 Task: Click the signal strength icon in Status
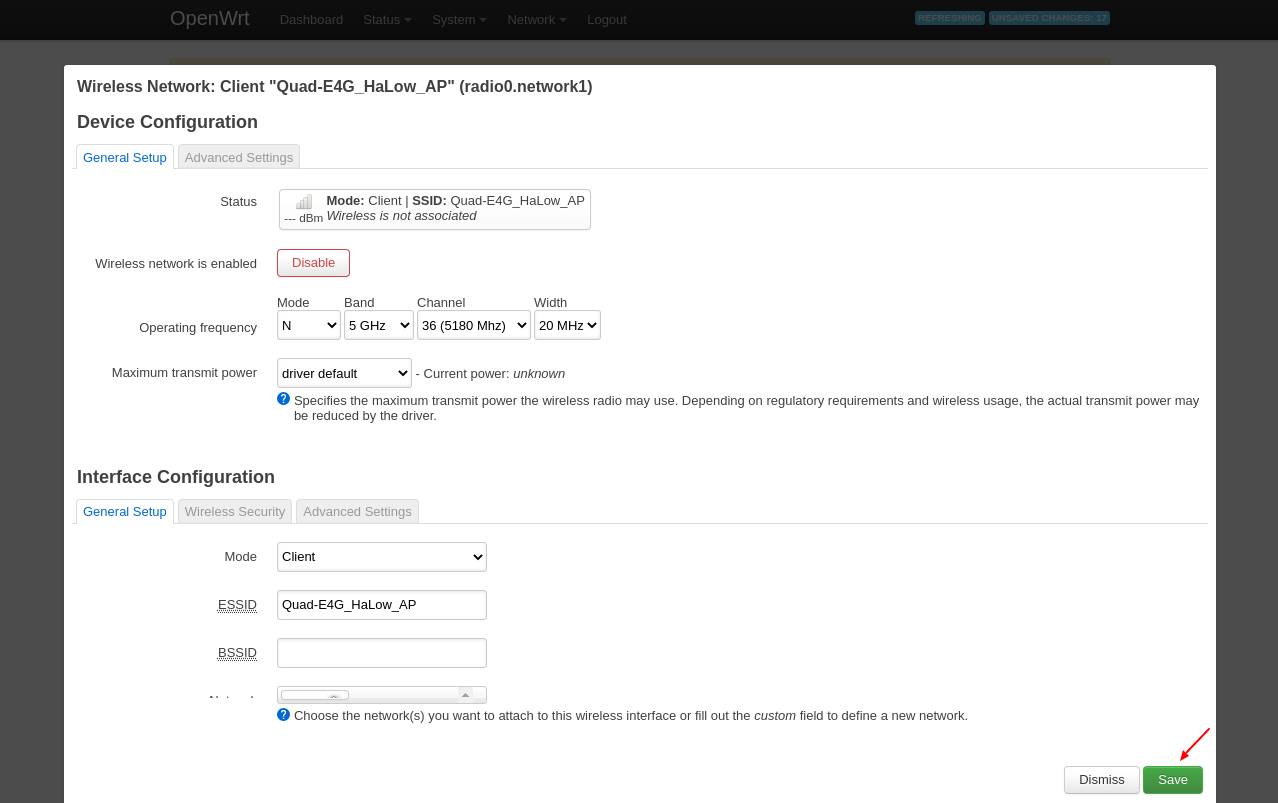click(304, 202)
